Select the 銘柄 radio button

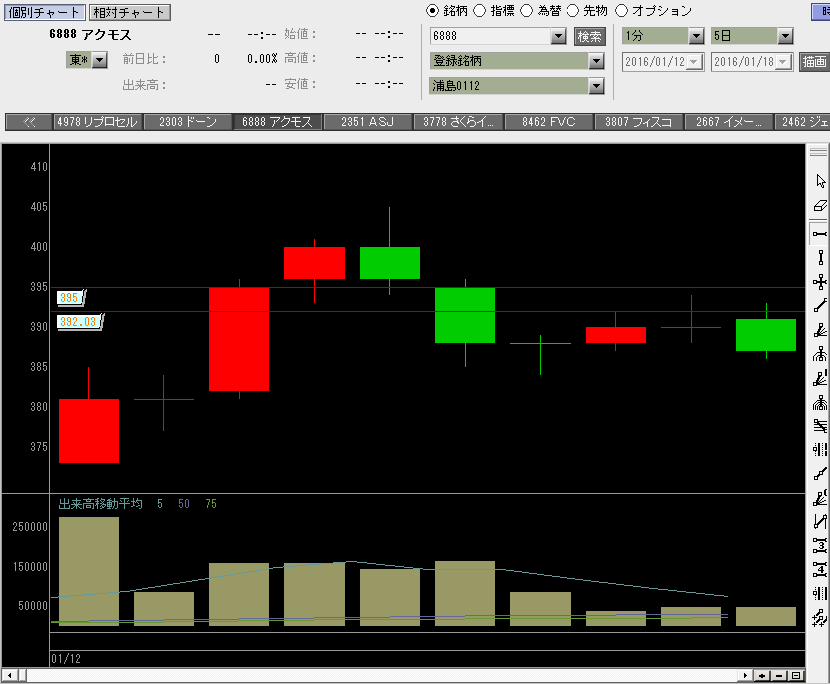(432, 11)
